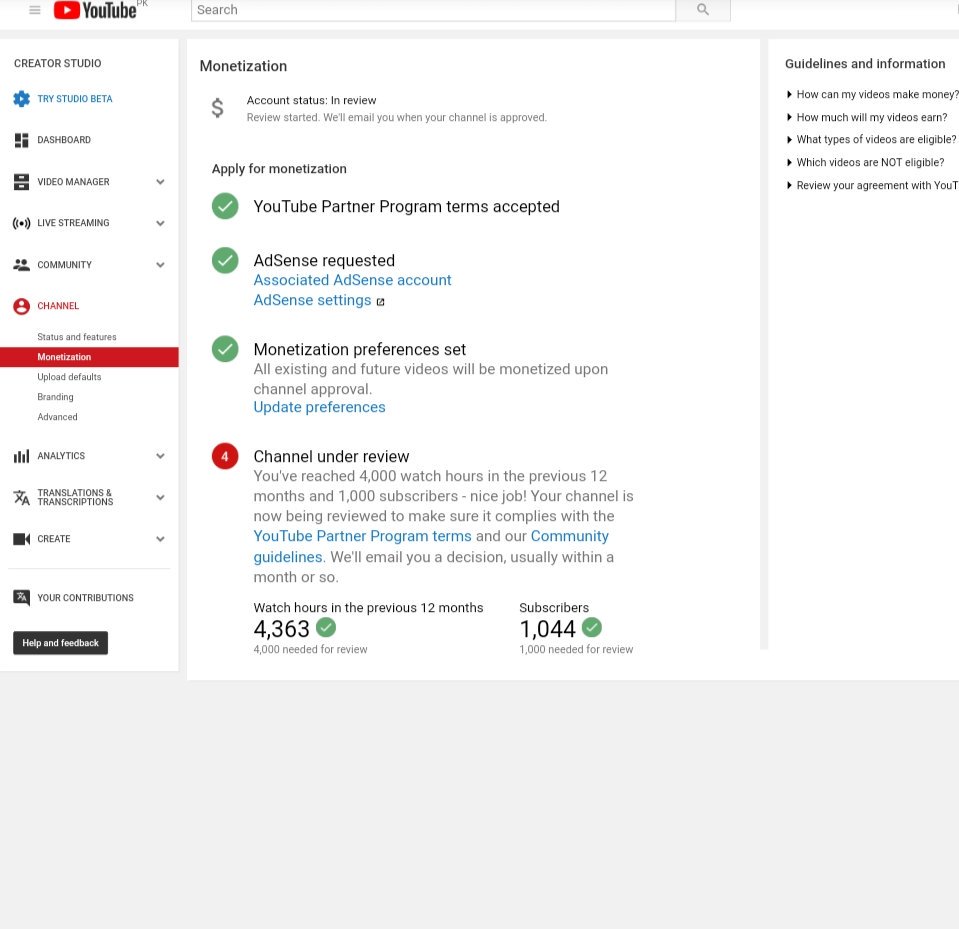Click the Community people icon
959x929 pixels.
[21, 265]
